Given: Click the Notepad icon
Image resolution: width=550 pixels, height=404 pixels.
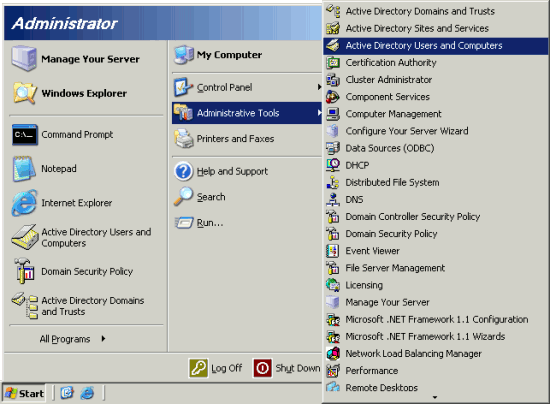Looking at the screenshot, I should coord(24,169).
